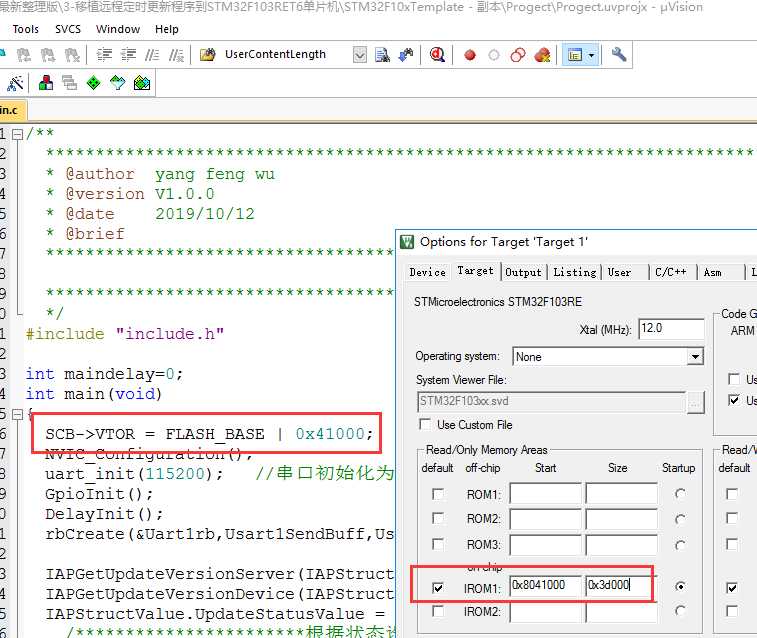Click the µVision icon in Options dialog title

(x=407, y=241)
